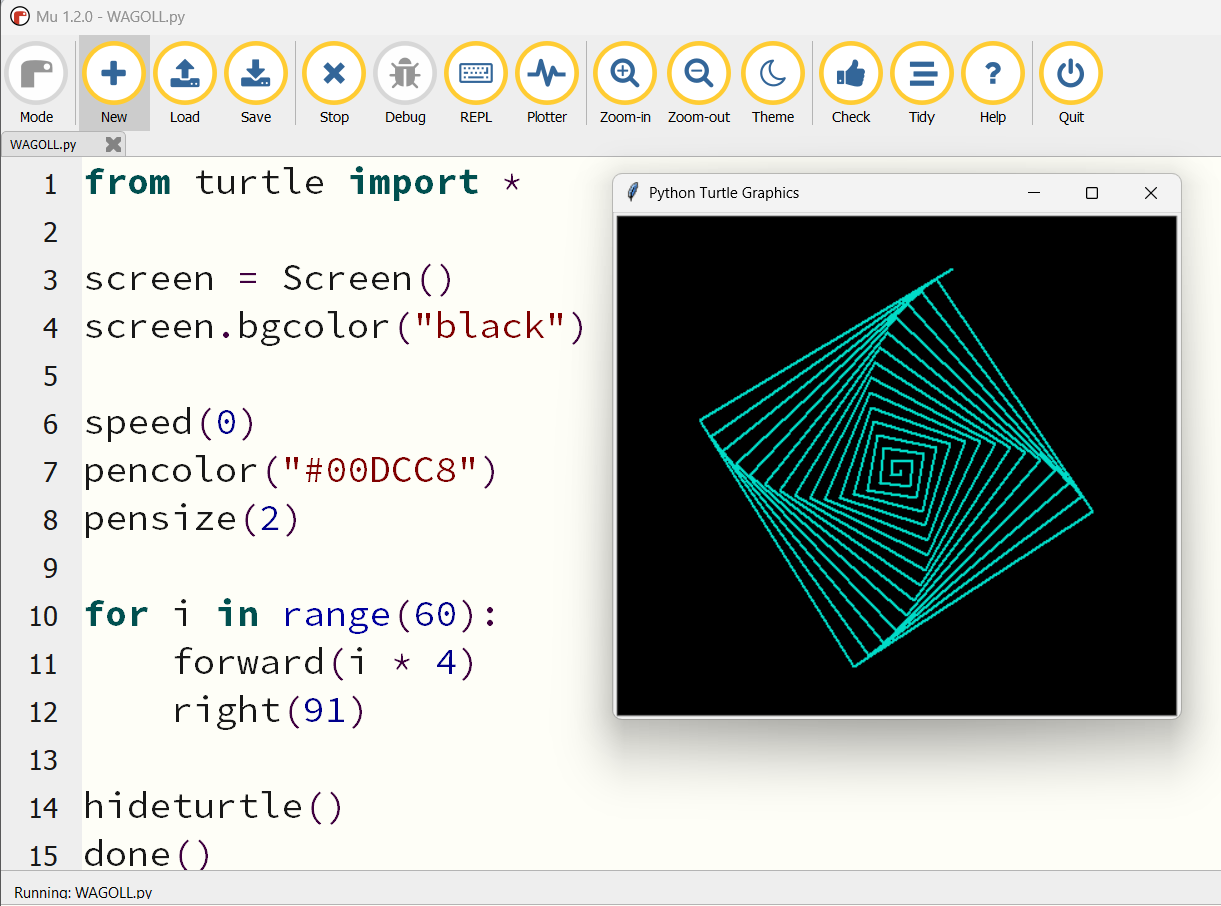Open Mu Help
This screenshot has width=1221, height=906.
pos(993,84)
